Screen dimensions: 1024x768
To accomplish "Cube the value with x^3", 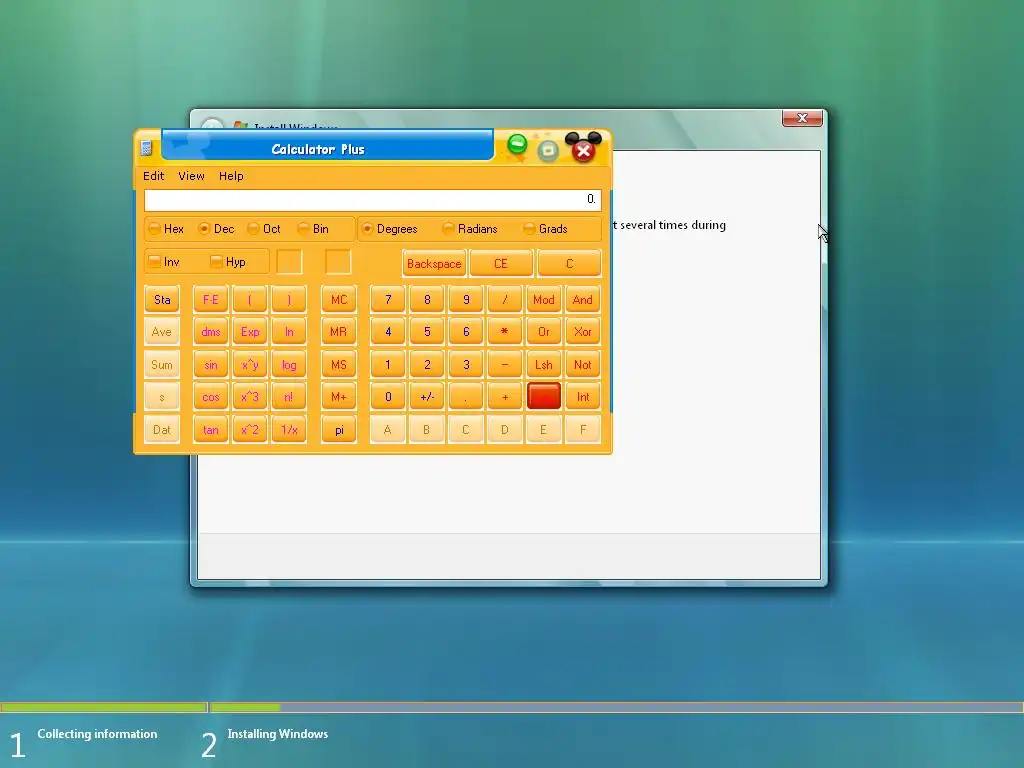I will (249, 397).
